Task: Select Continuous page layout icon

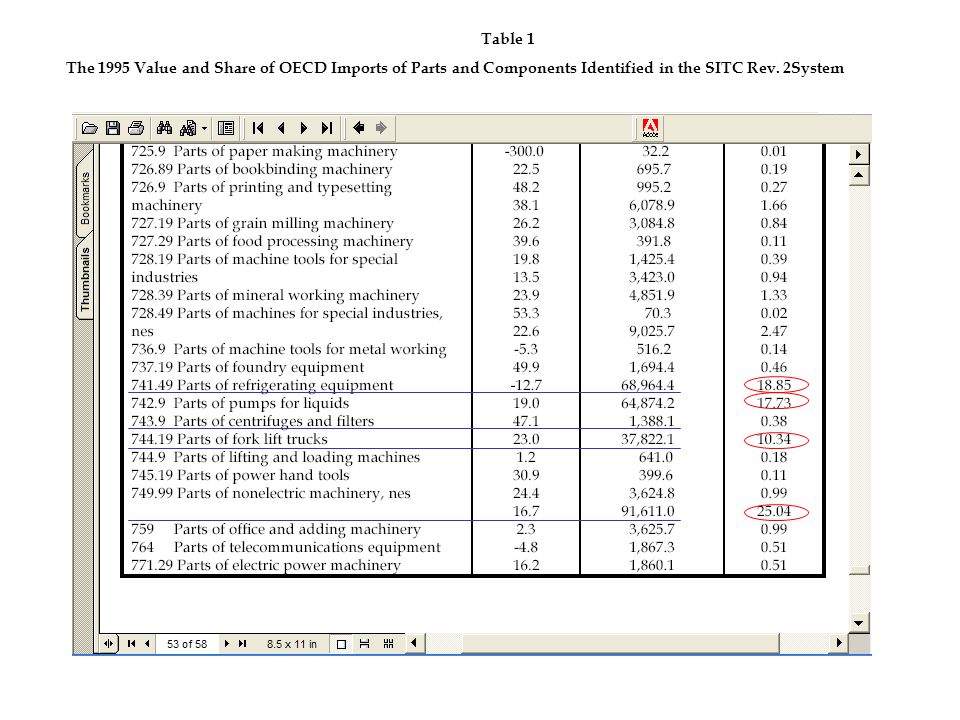Action: click(365, 643)
